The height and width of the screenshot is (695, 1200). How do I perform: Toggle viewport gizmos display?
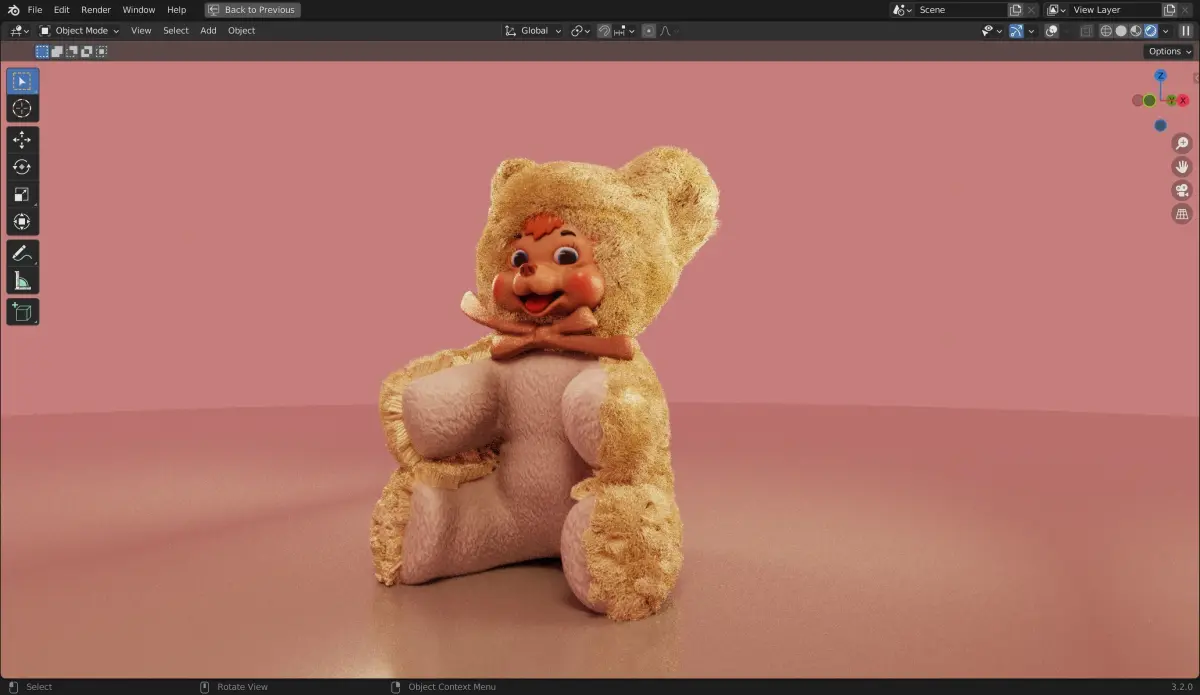click(x=1017, y=31)
